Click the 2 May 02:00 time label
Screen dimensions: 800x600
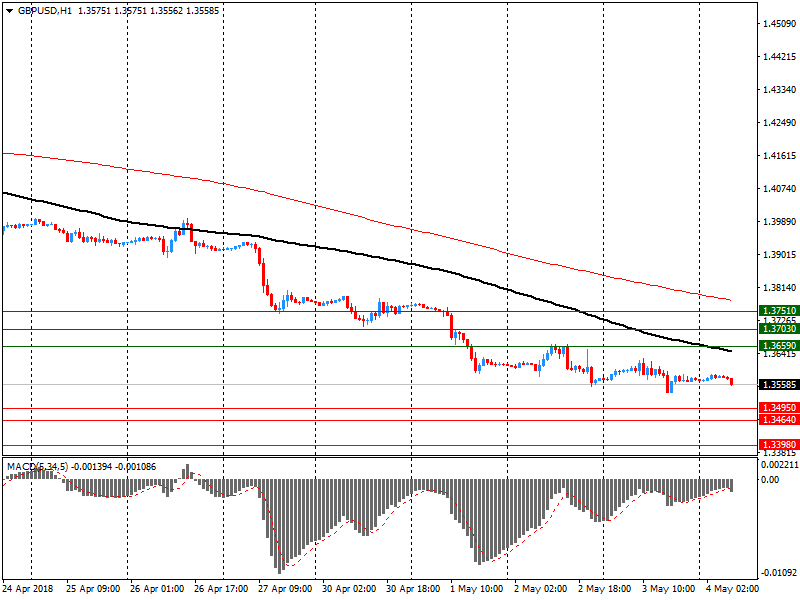coord(541,589)
